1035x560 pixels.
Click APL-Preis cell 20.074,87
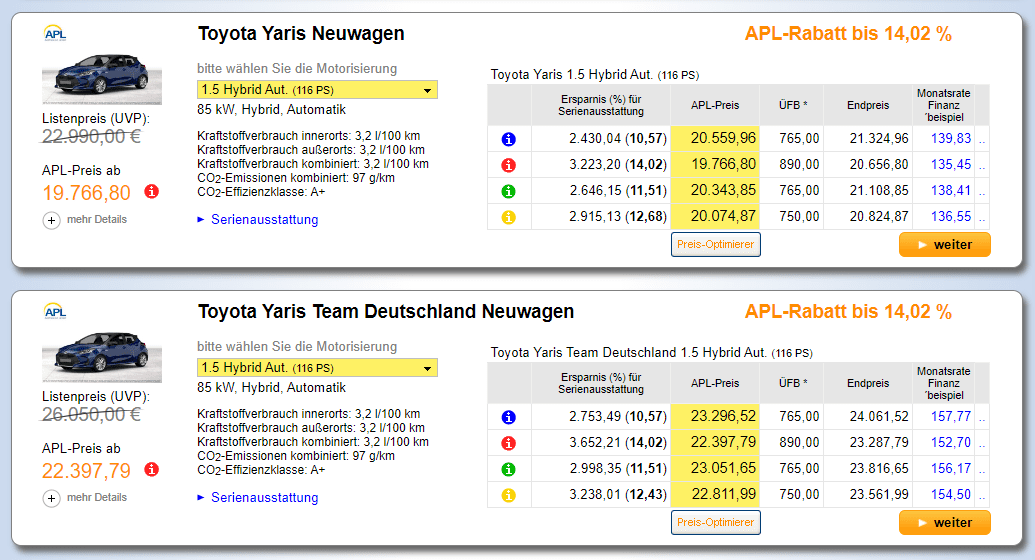[716, 217]
